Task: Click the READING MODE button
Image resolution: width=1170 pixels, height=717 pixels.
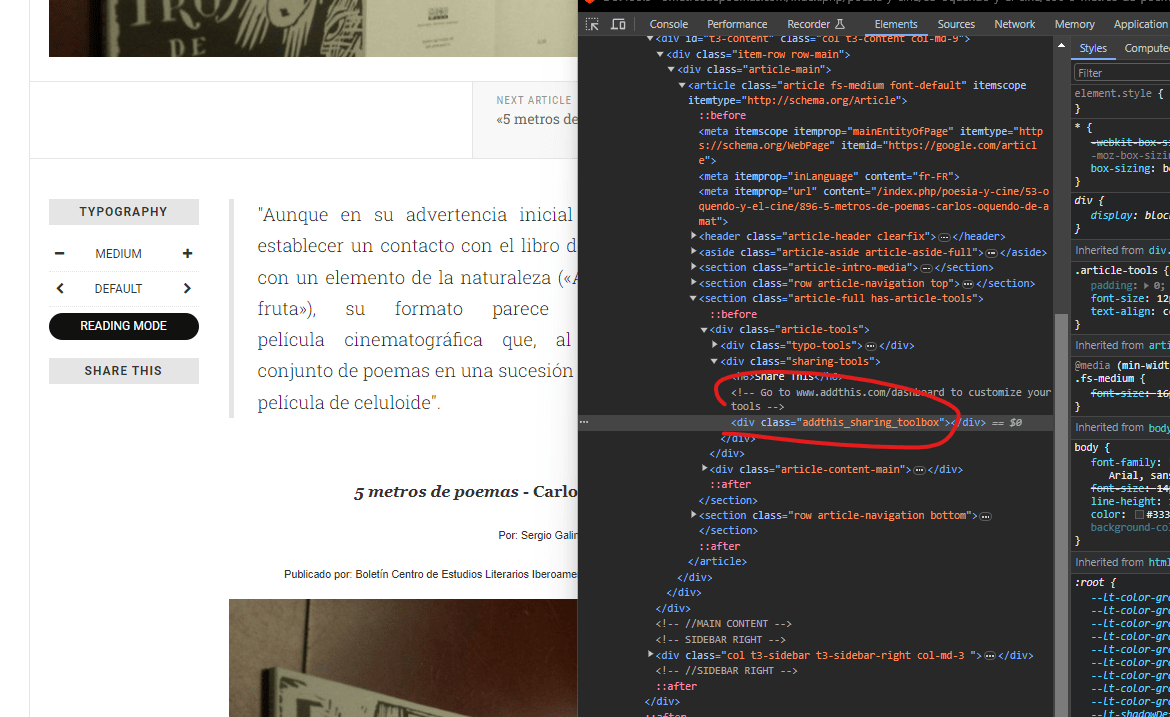Action: click(x=124, y=326)
